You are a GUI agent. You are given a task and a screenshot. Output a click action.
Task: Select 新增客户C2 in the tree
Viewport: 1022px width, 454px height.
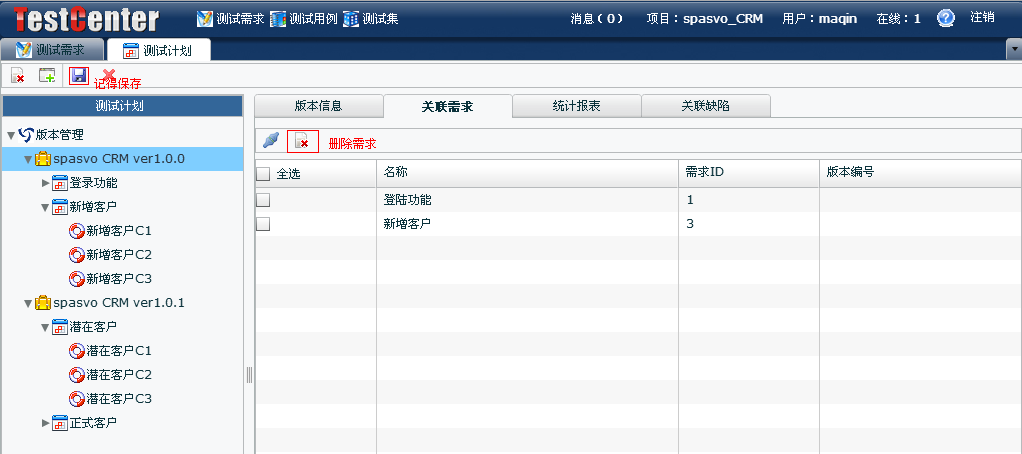point(118,255)
